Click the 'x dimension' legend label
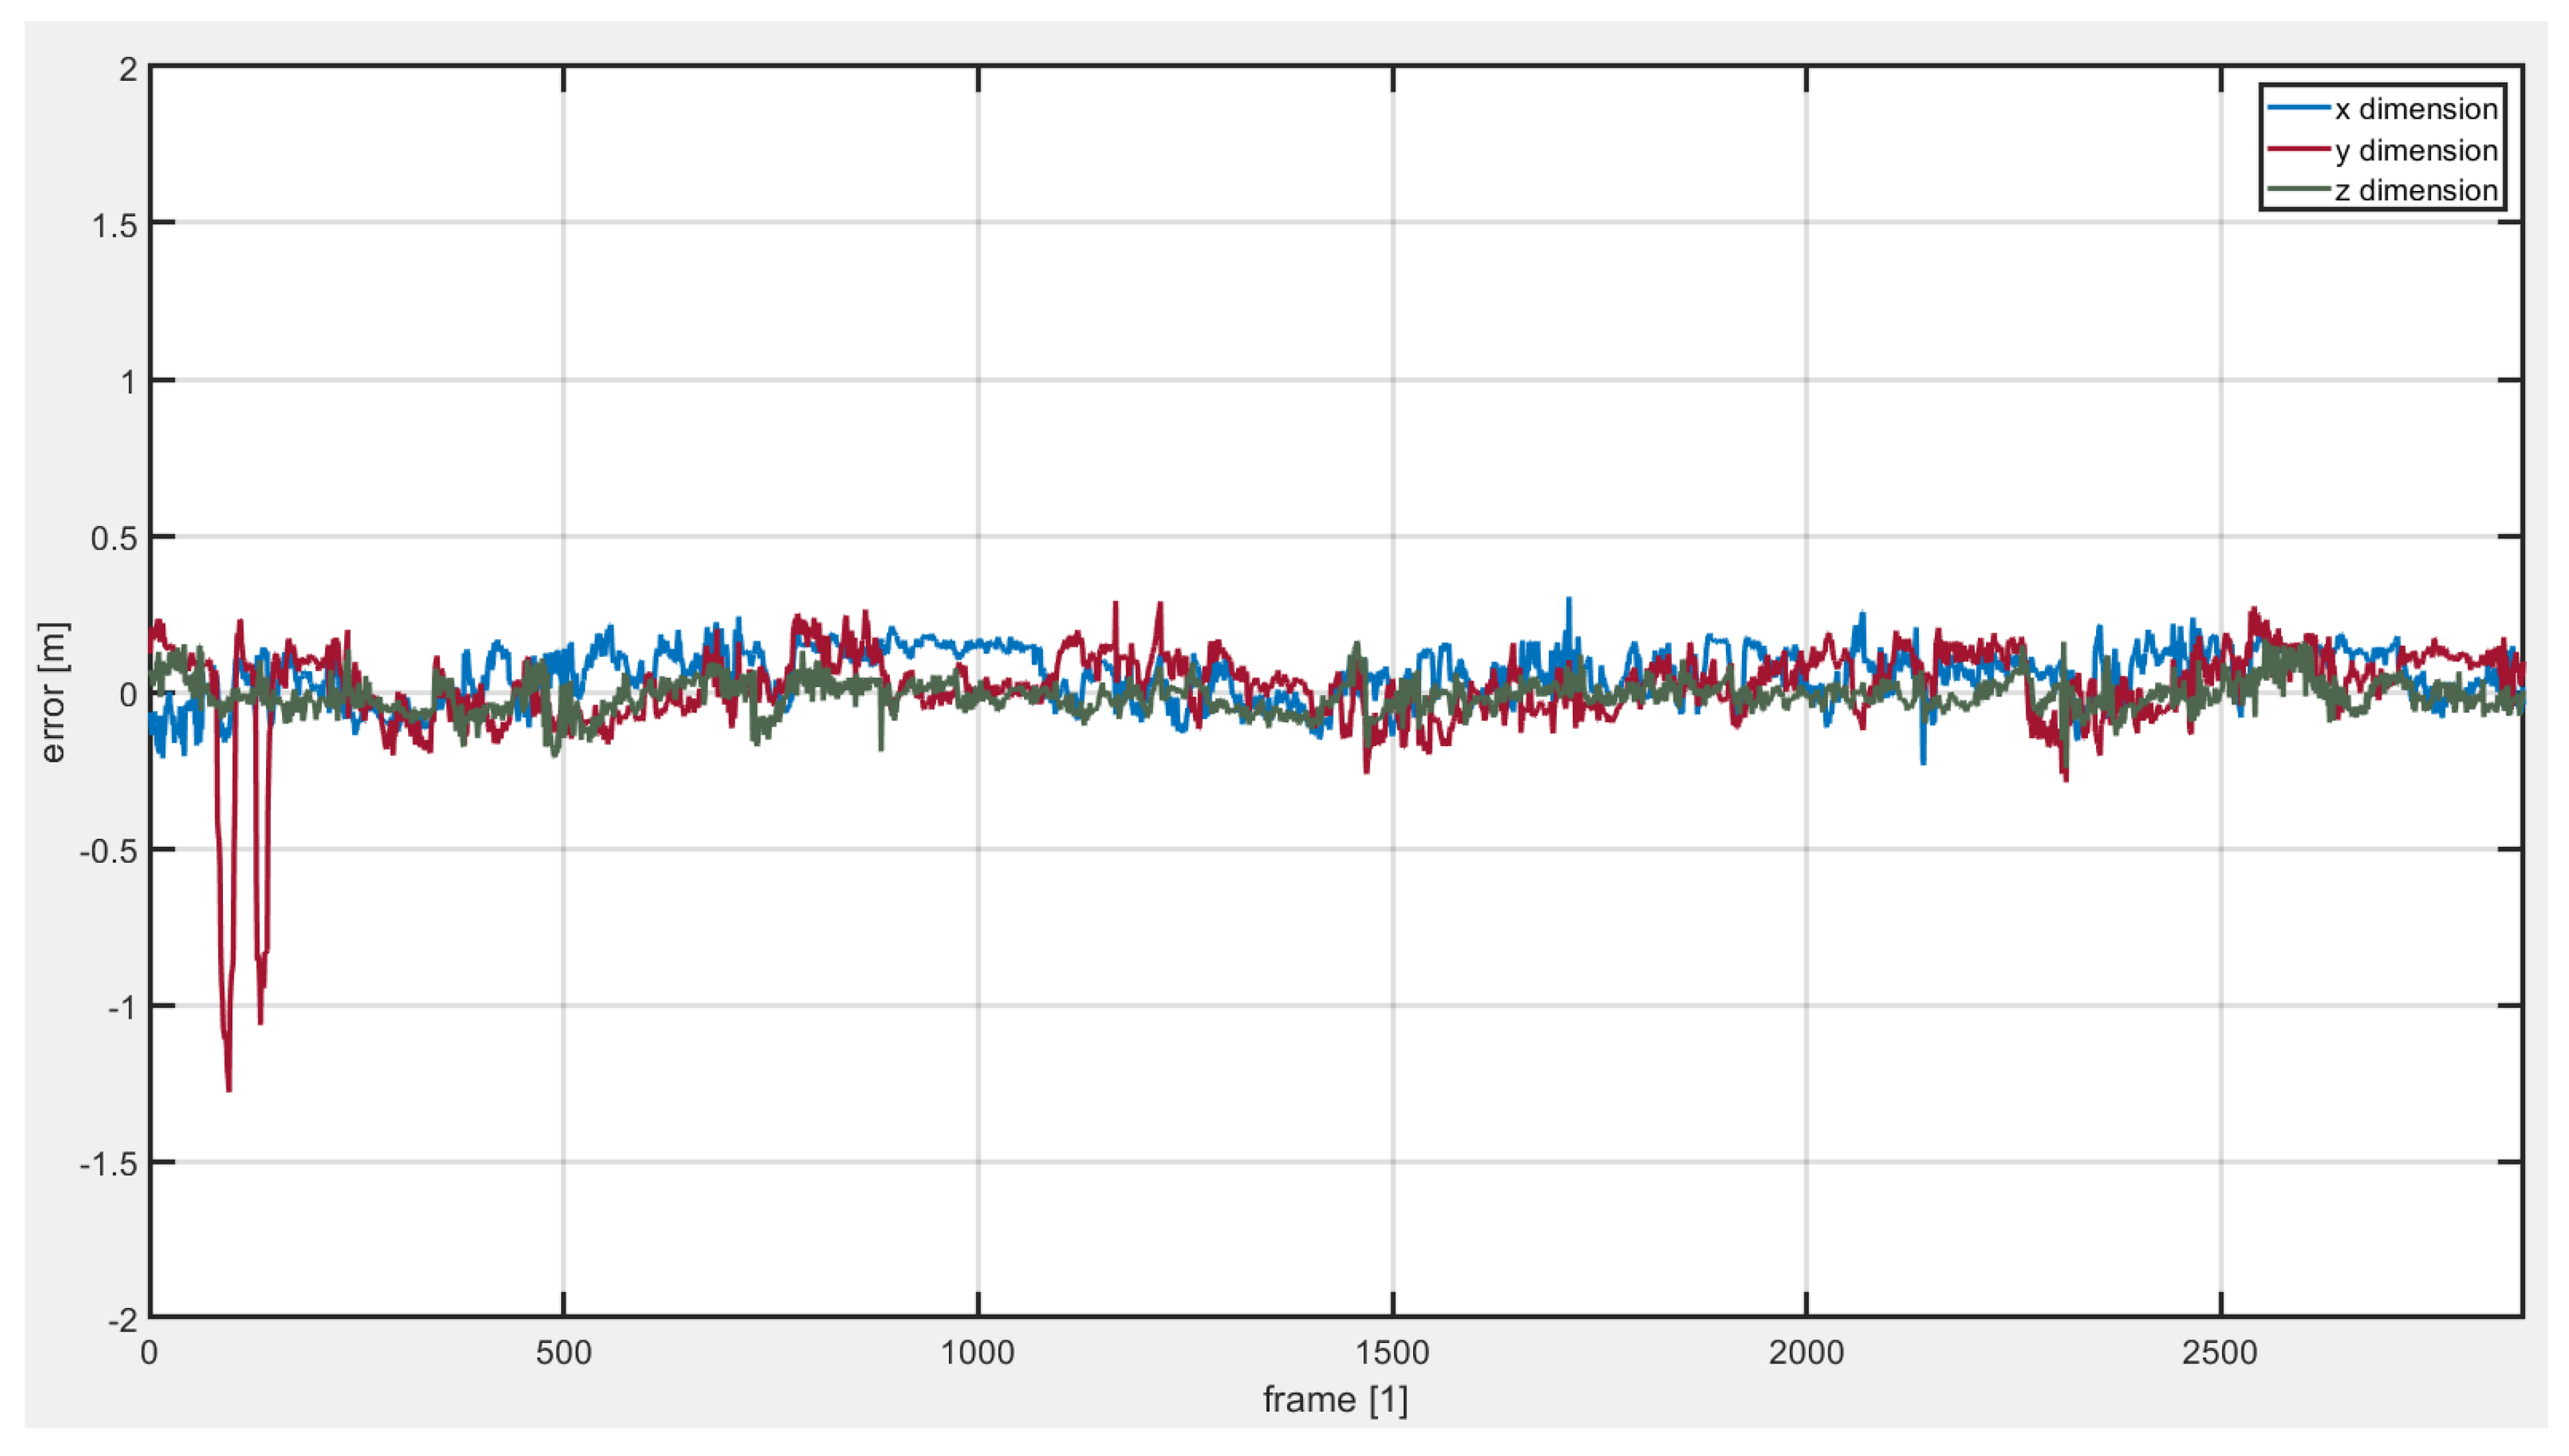 pos(2415,109)
